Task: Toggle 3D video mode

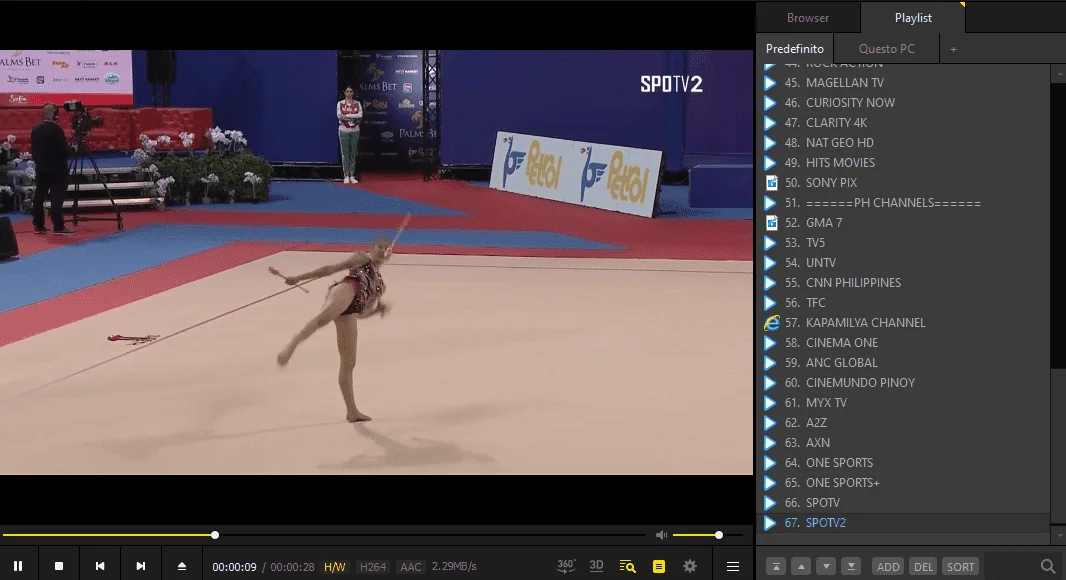Action: click(x=596, y=566)
